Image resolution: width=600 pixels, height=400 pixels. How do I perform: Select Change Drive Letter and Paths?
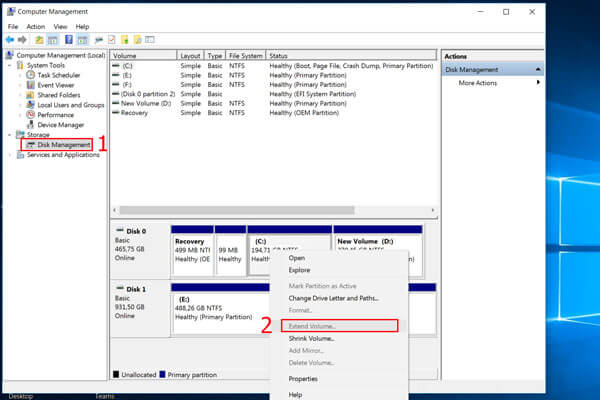pos(334,298)
